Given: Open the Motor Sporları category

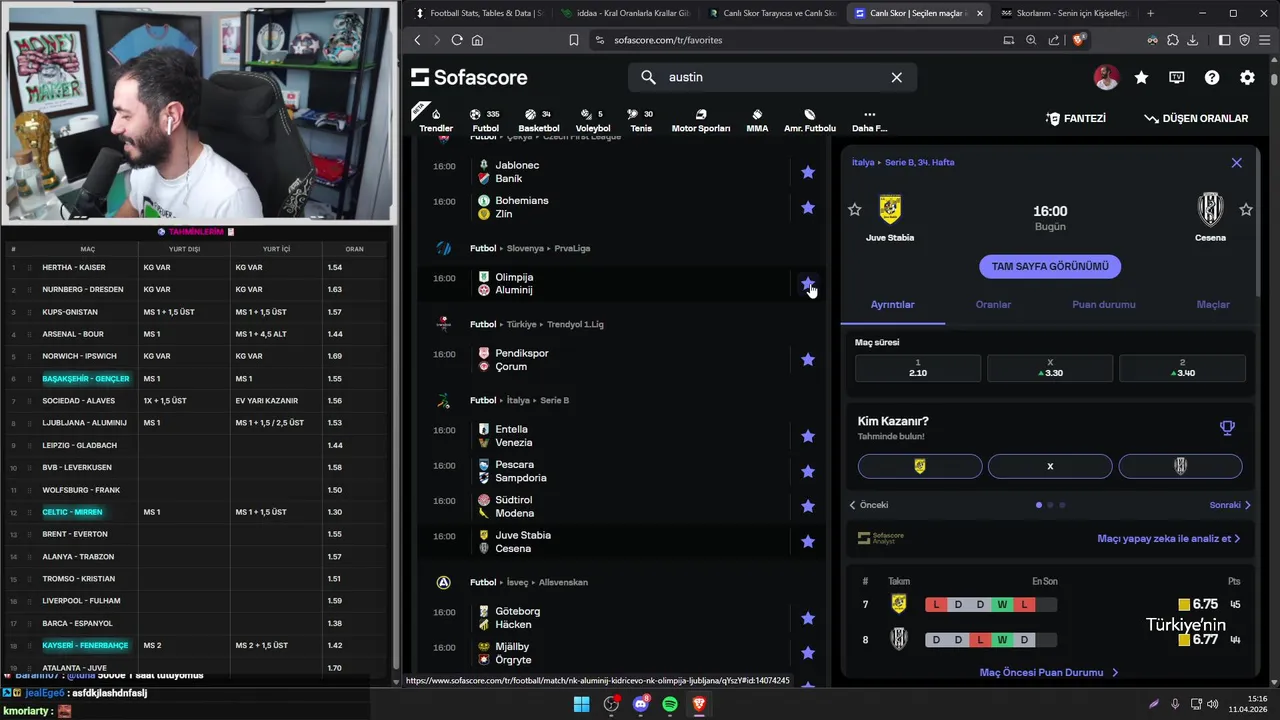Looking at the screenshot, I should [700, 120].
